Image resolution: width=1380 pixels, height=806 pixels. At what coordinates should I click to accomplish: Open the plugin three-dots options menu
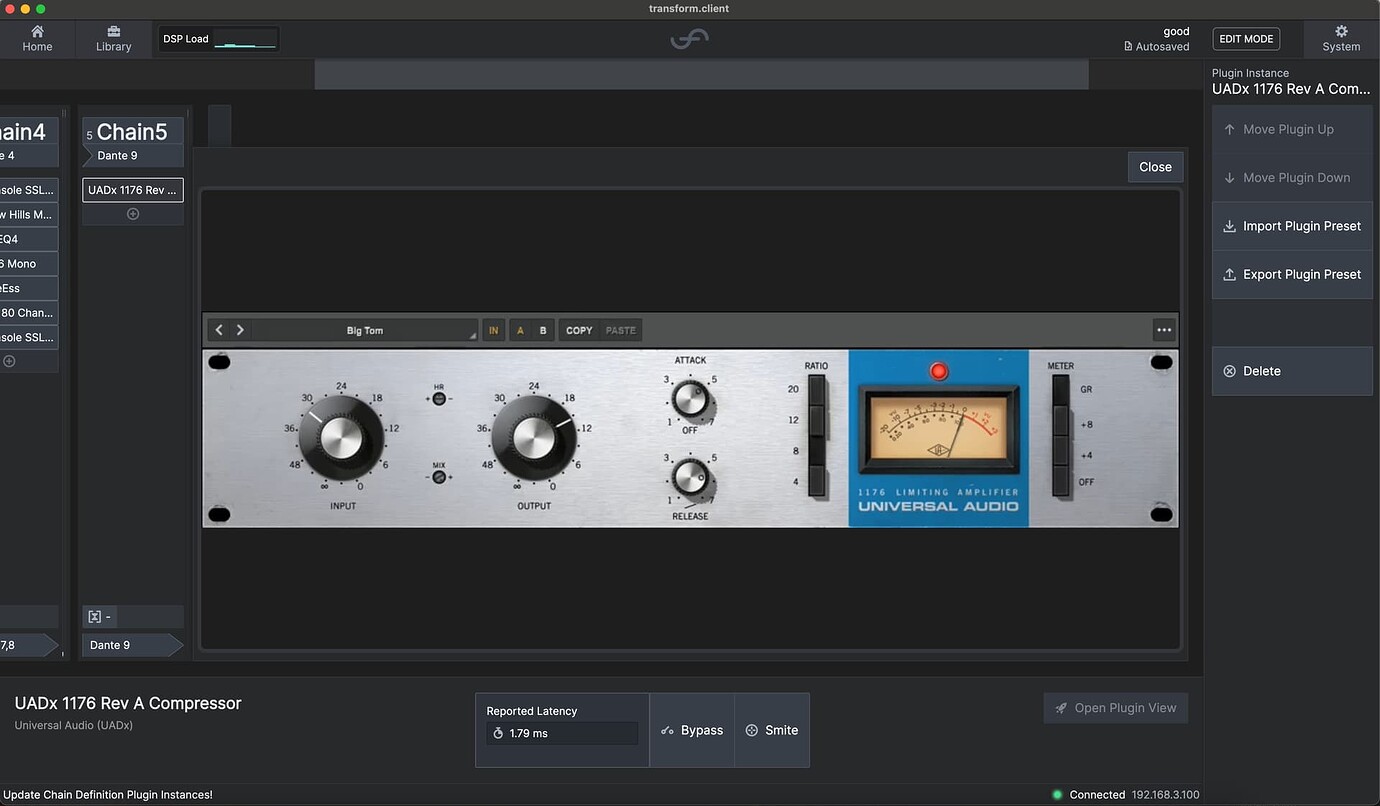(1163, 330)
